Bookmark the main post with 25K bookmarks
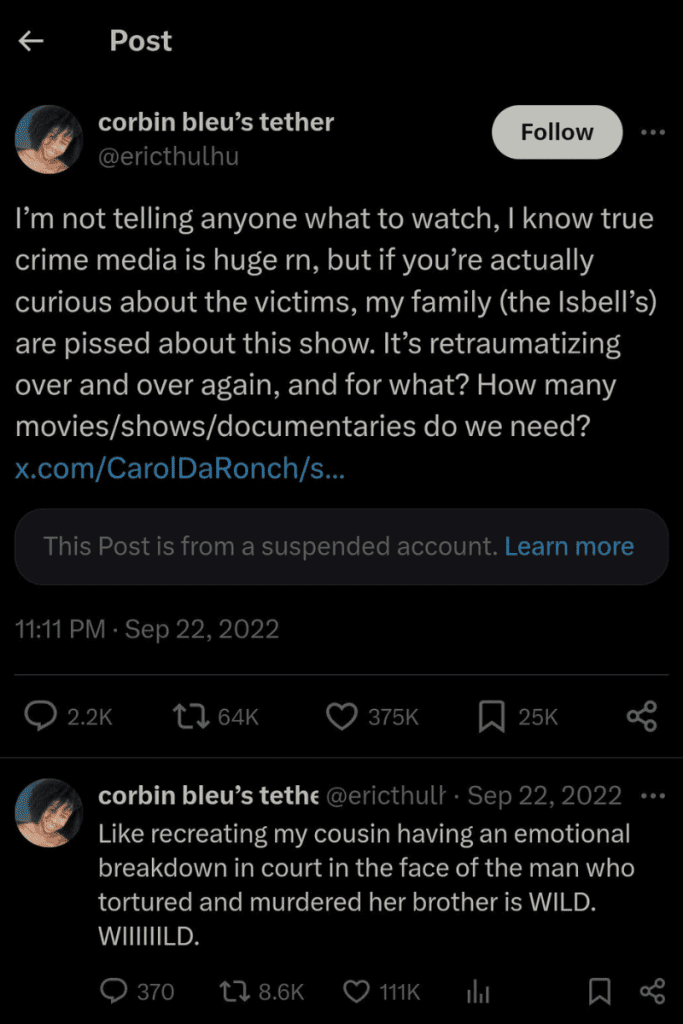 [491, 715]
